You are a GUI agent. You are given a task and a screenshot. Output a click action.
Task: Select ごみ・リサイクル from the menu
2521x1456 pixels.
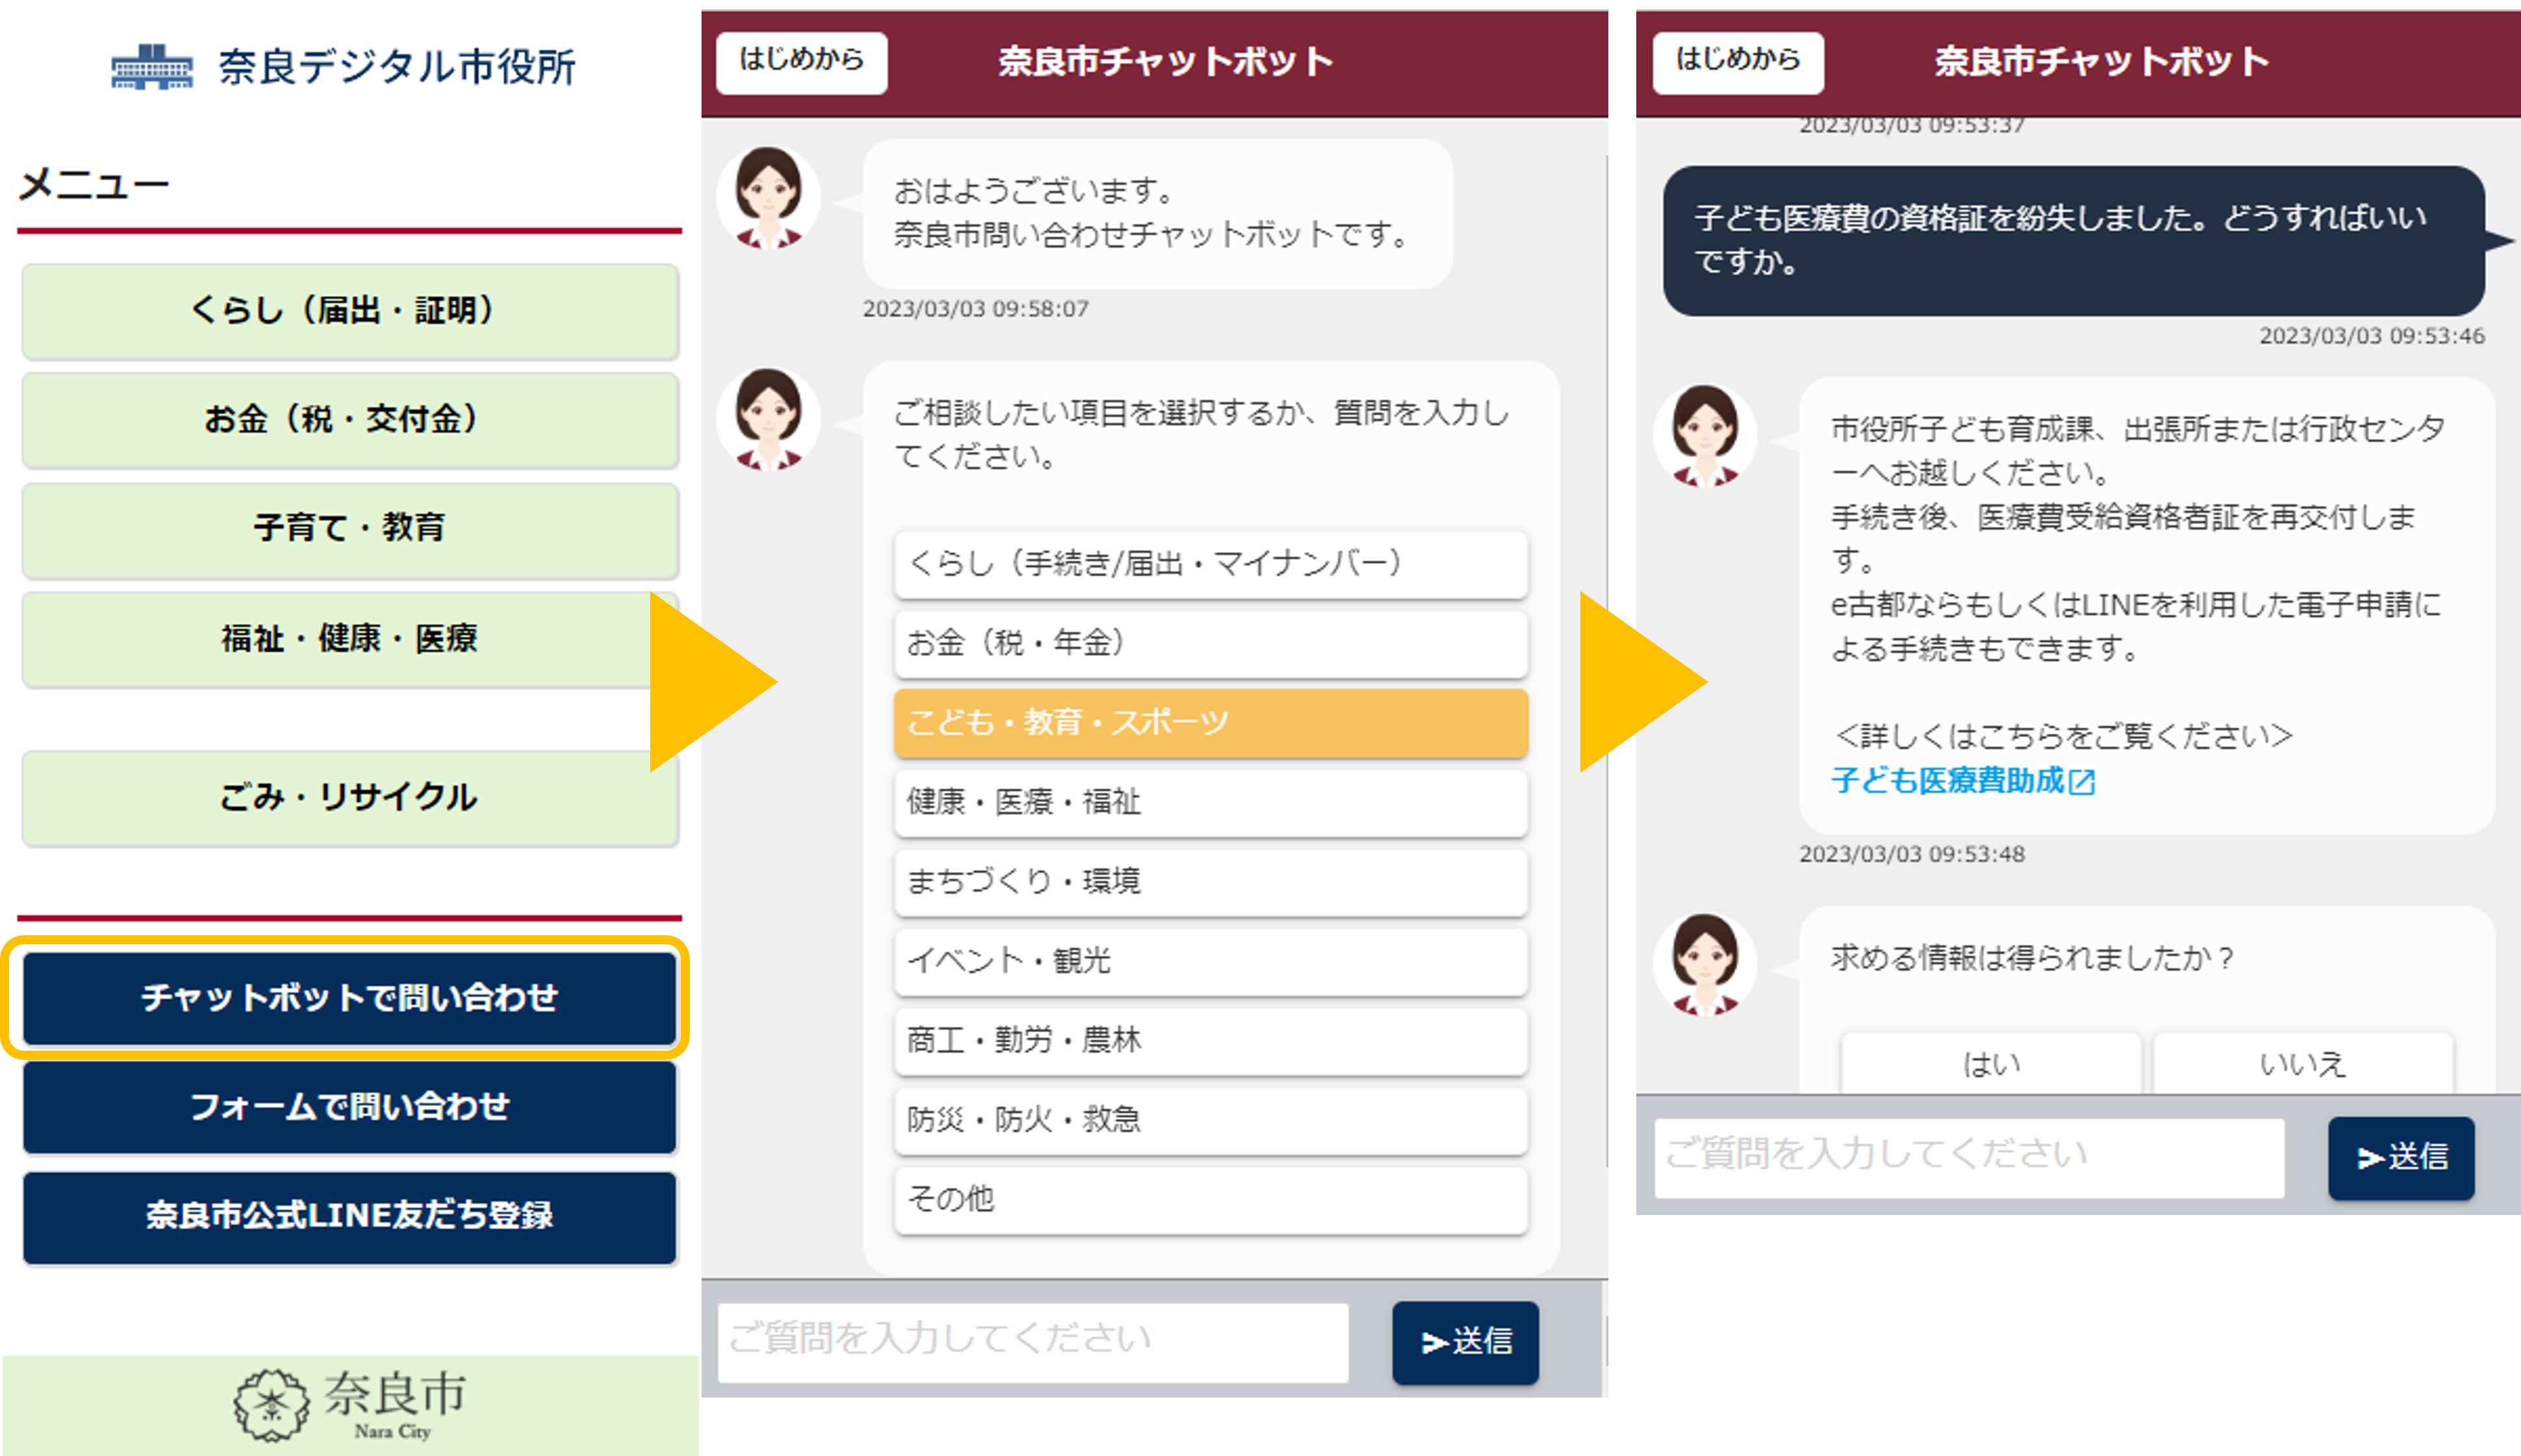tap(350, 797)
